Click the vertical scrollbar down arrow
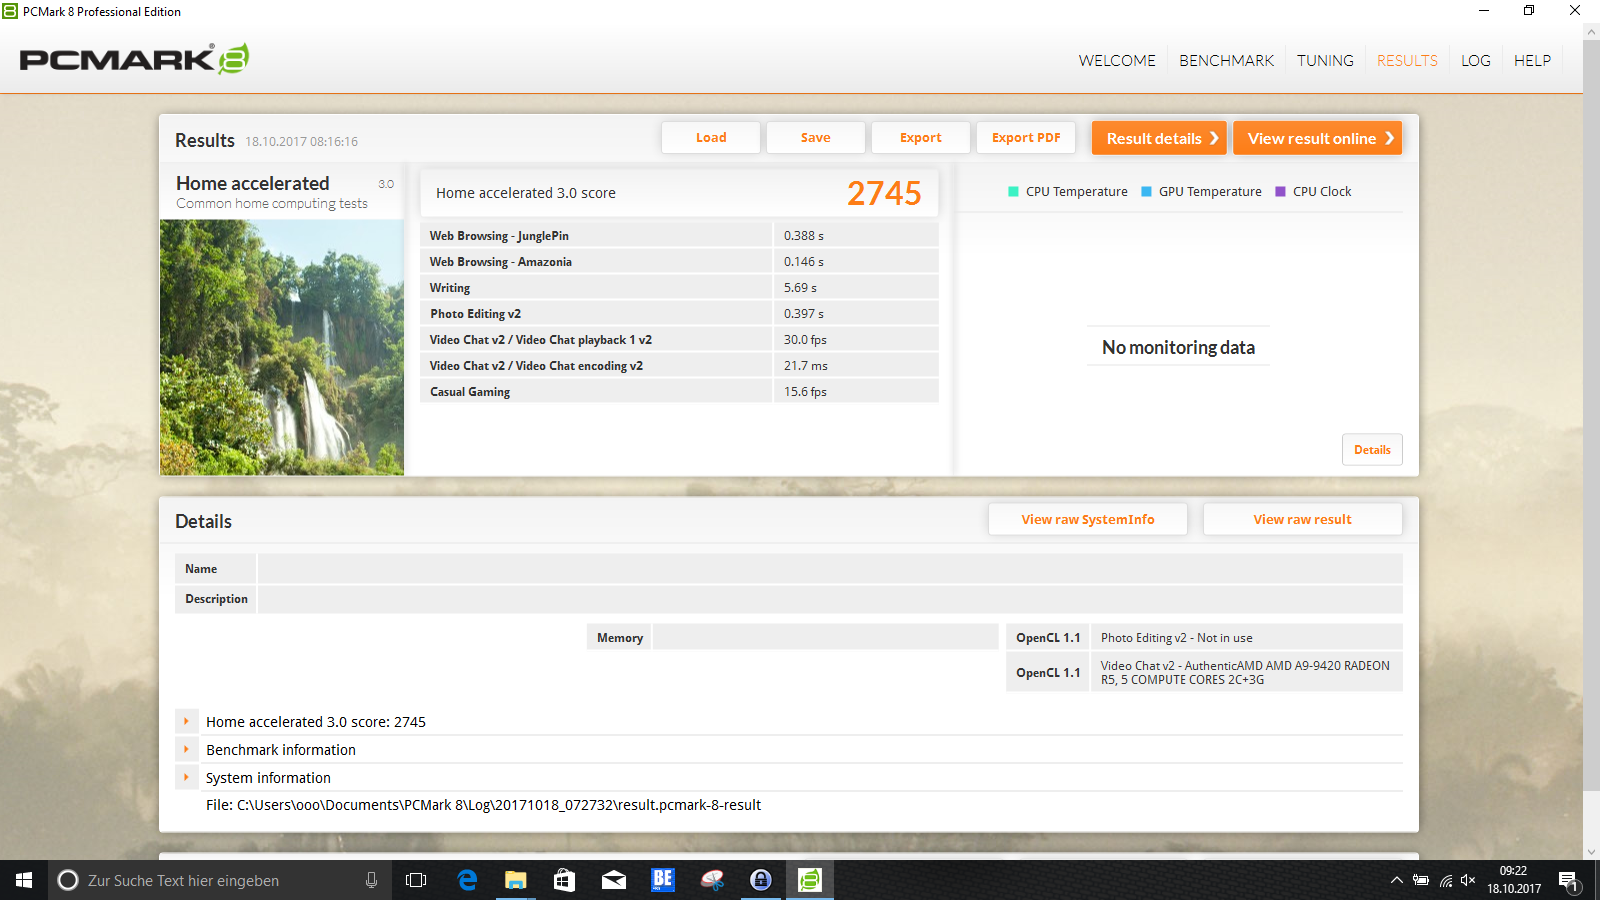This screenshot has height=900, width=1600. (1591, 852)
